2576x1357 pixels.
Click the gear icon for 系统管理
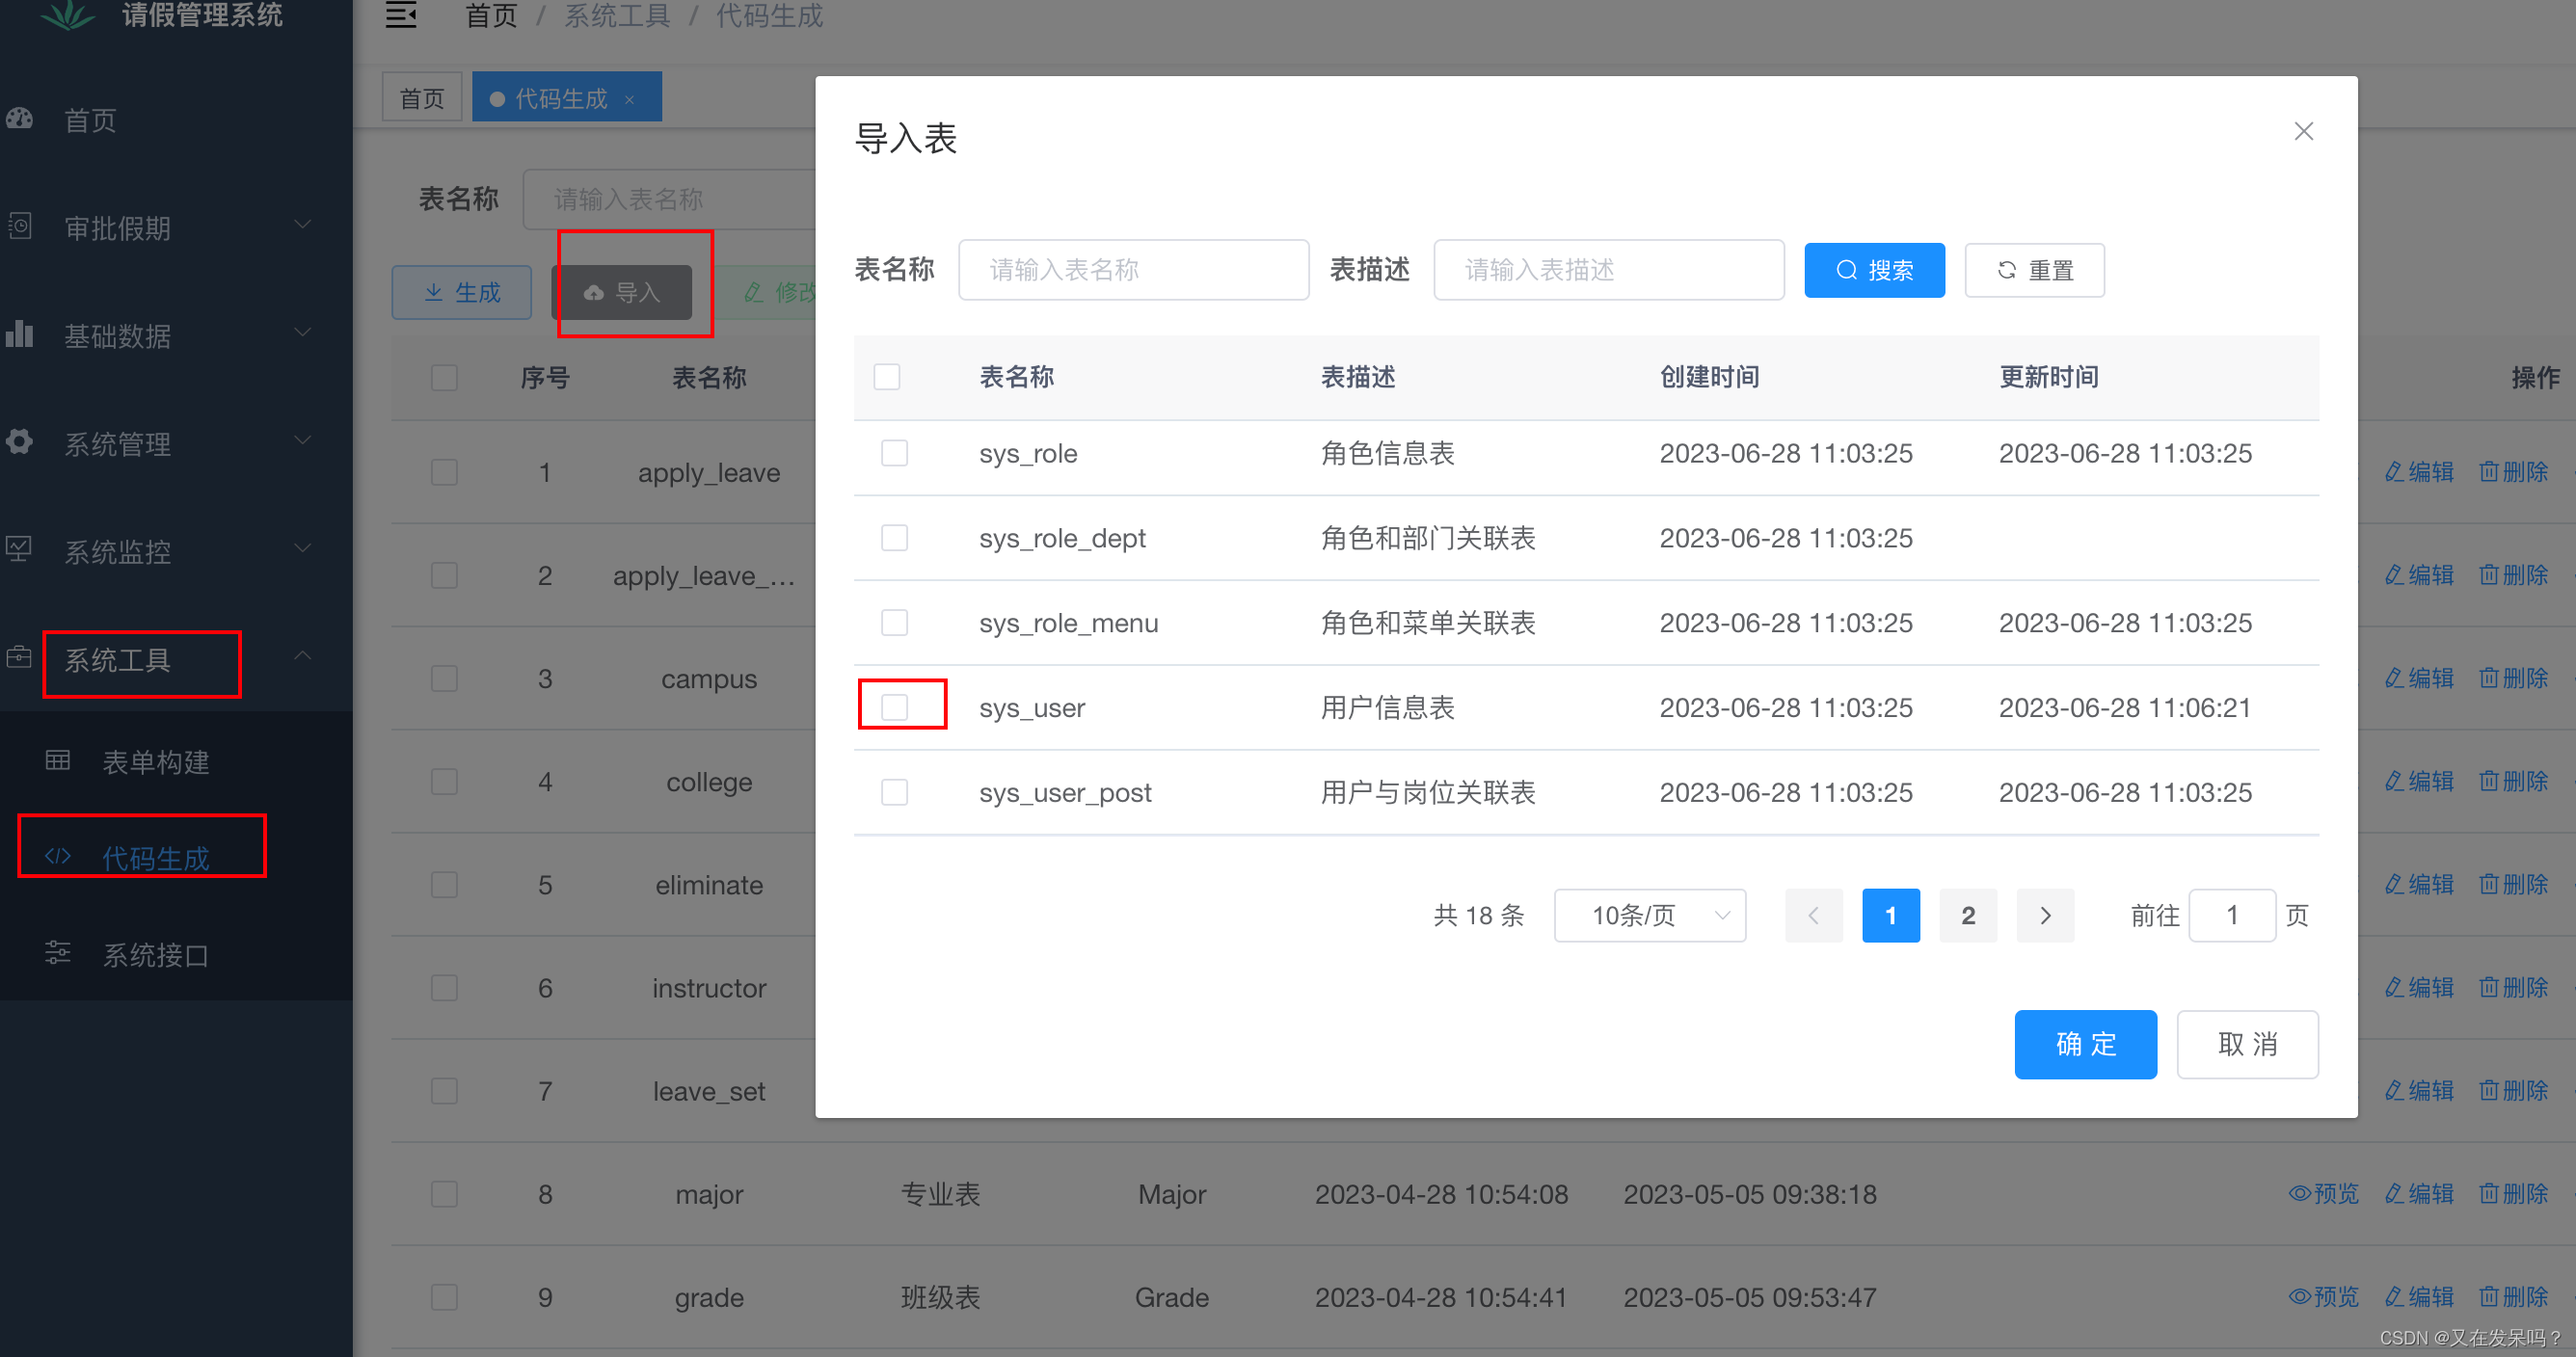(20, 442)
